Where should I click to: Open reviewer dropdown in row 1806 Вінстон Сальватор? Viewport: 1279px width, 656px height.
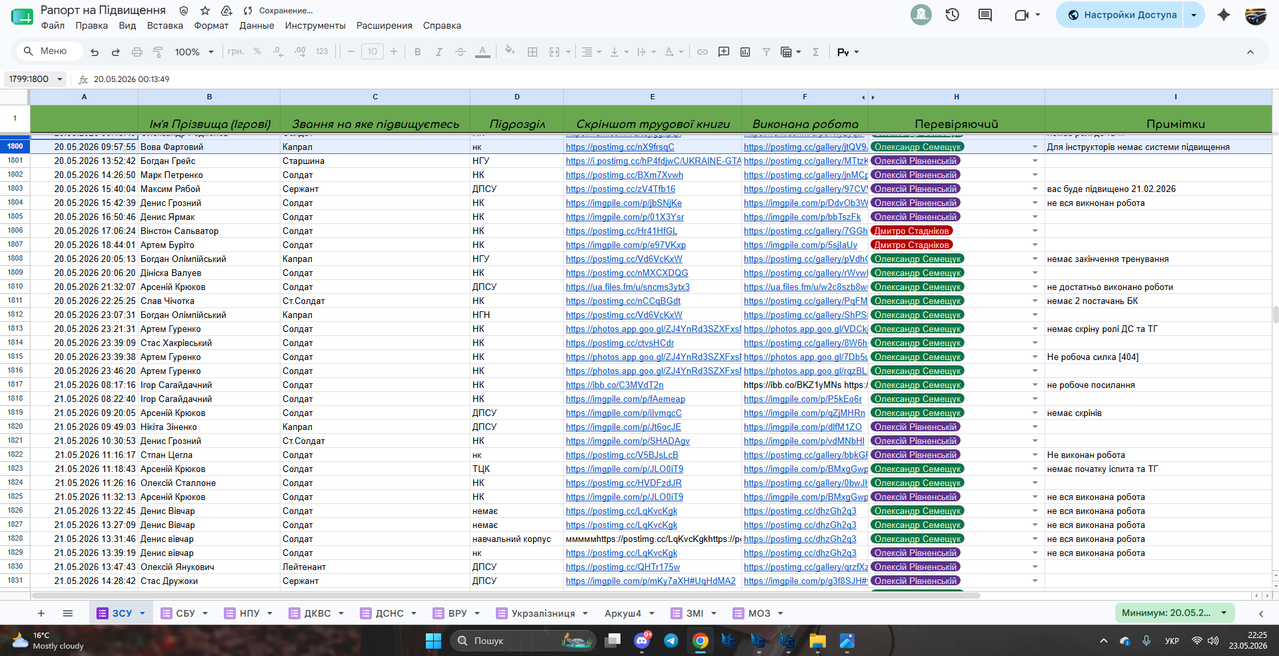pos(1035,231)
